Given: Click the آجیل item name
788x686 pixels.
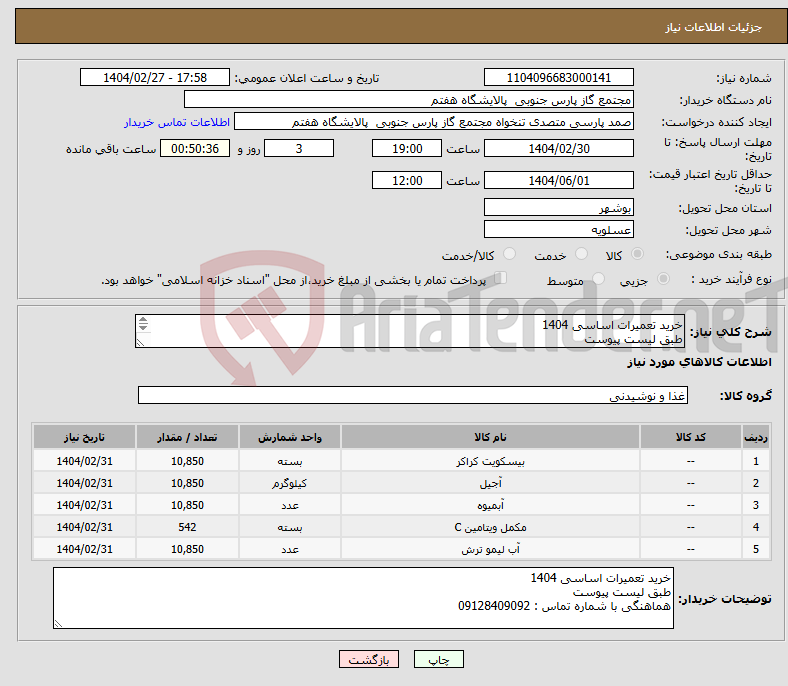Looking at the screenshot, I should 490,483.
